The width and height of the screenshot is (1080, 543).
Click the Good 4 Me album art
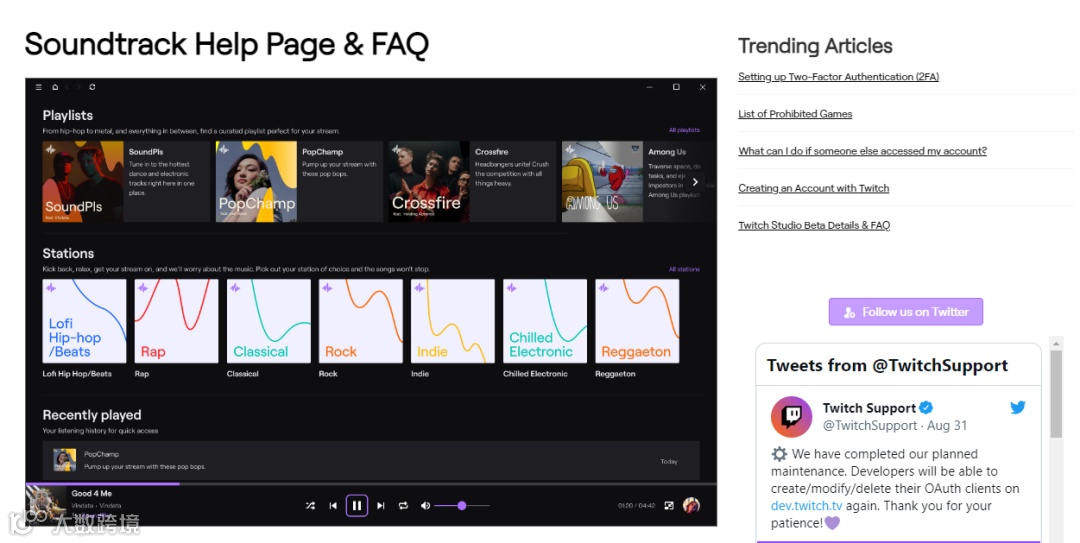[x=46, y=506]
